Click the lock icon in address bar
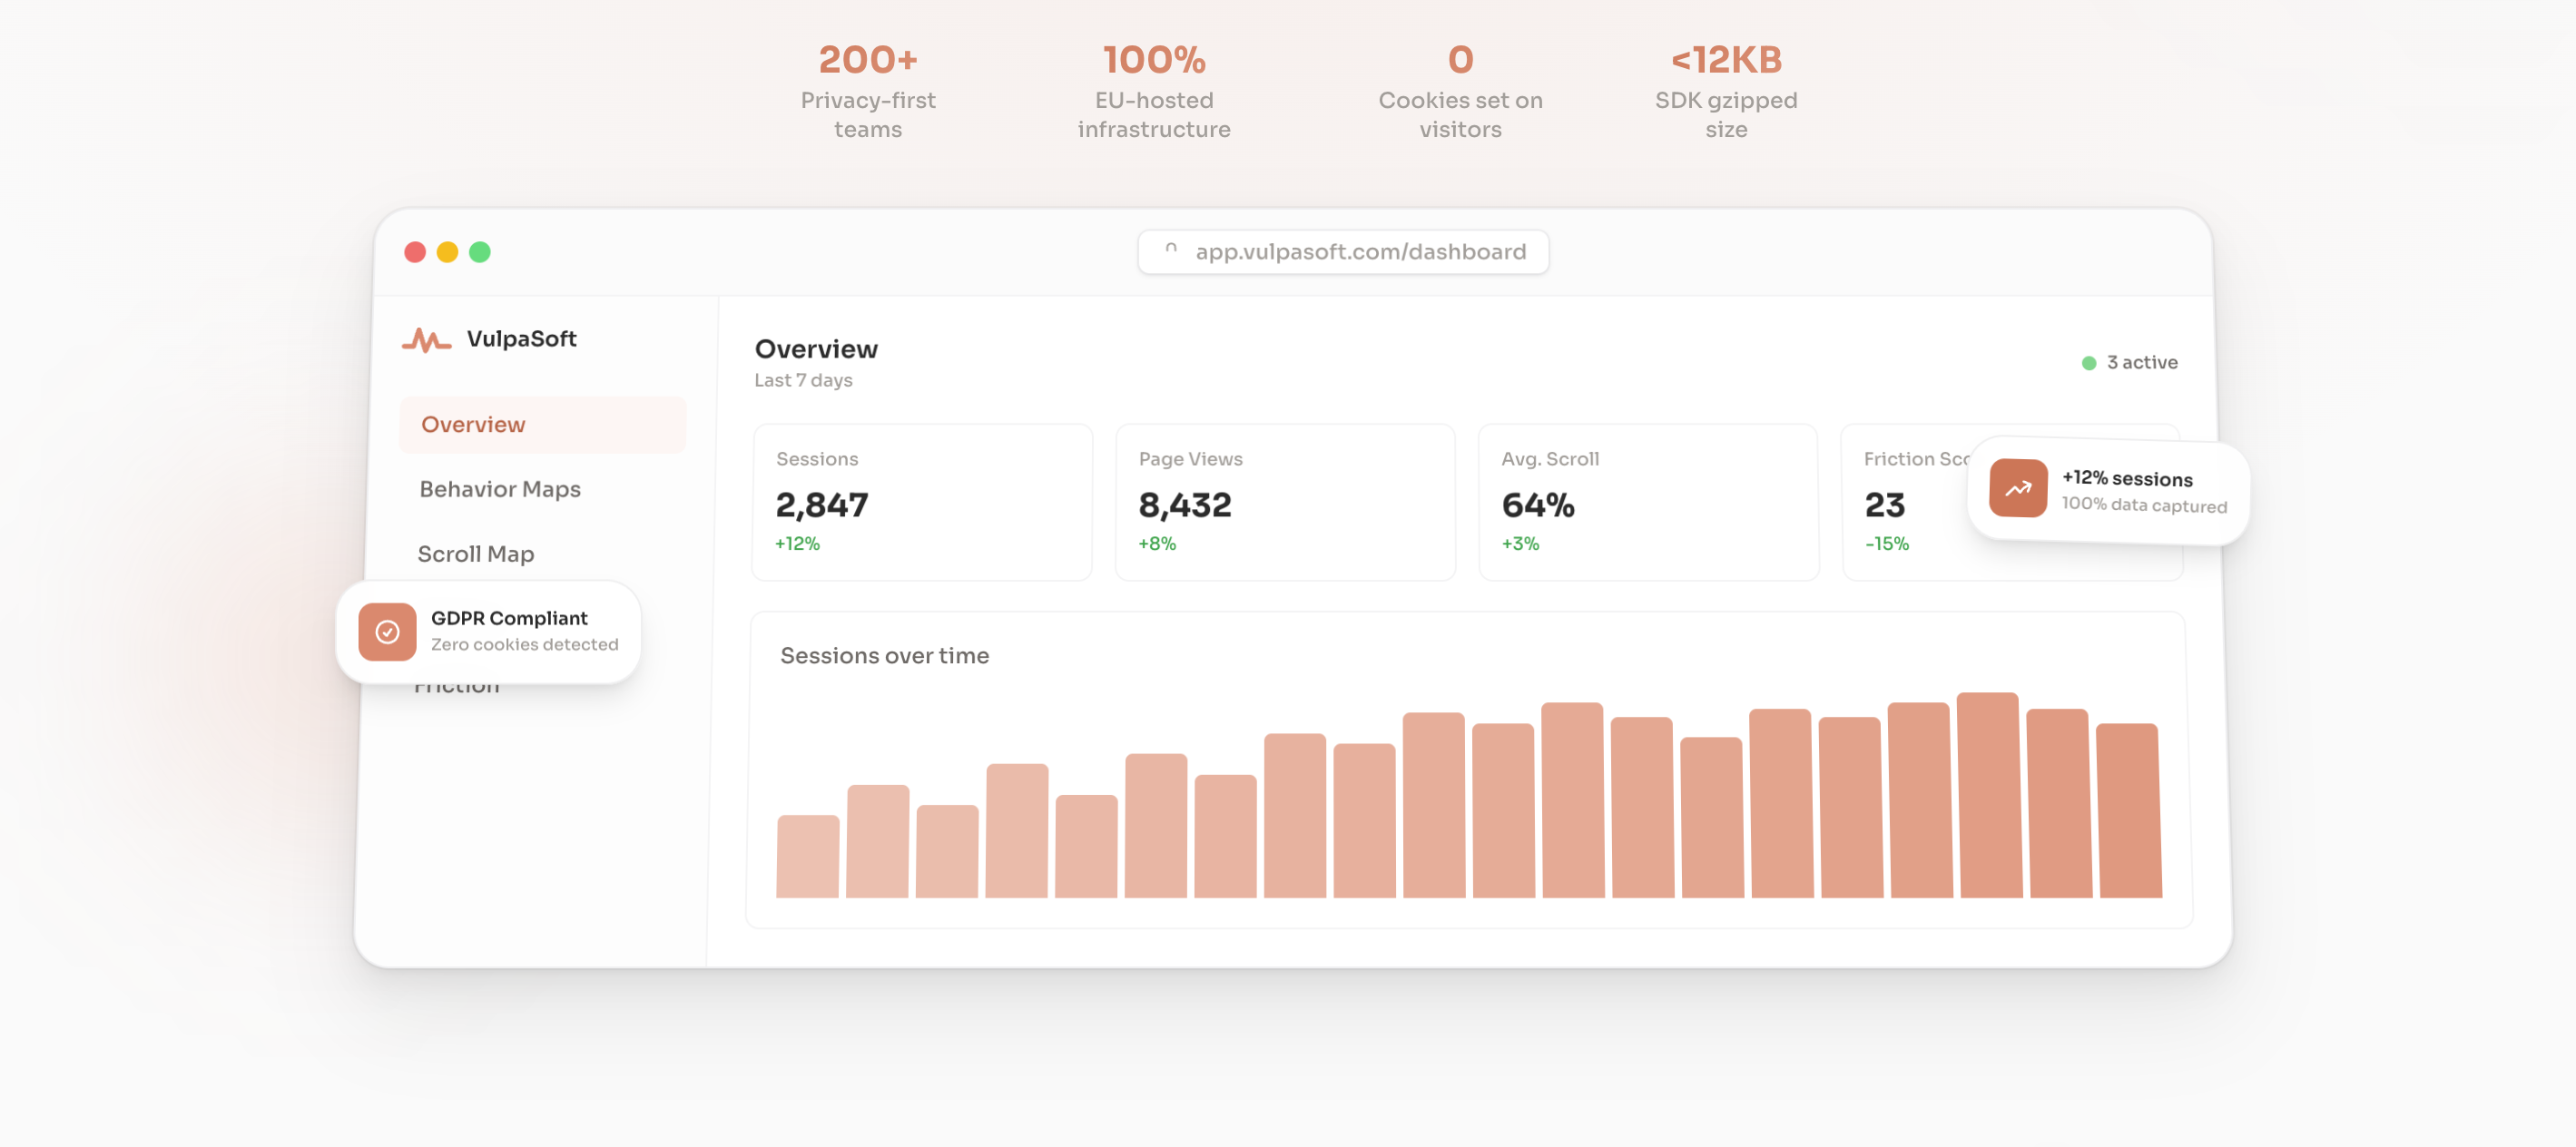 [1171, 250]
